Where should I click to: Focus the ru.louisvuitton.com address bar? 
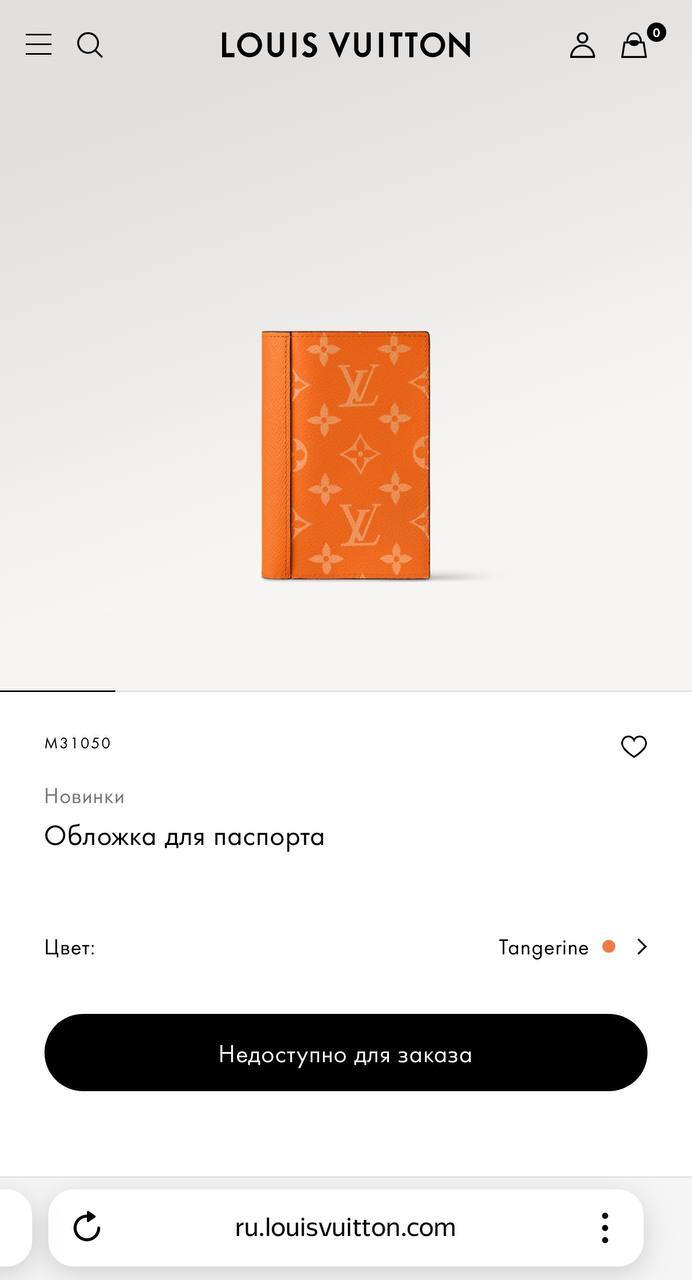pos(345,1227)
